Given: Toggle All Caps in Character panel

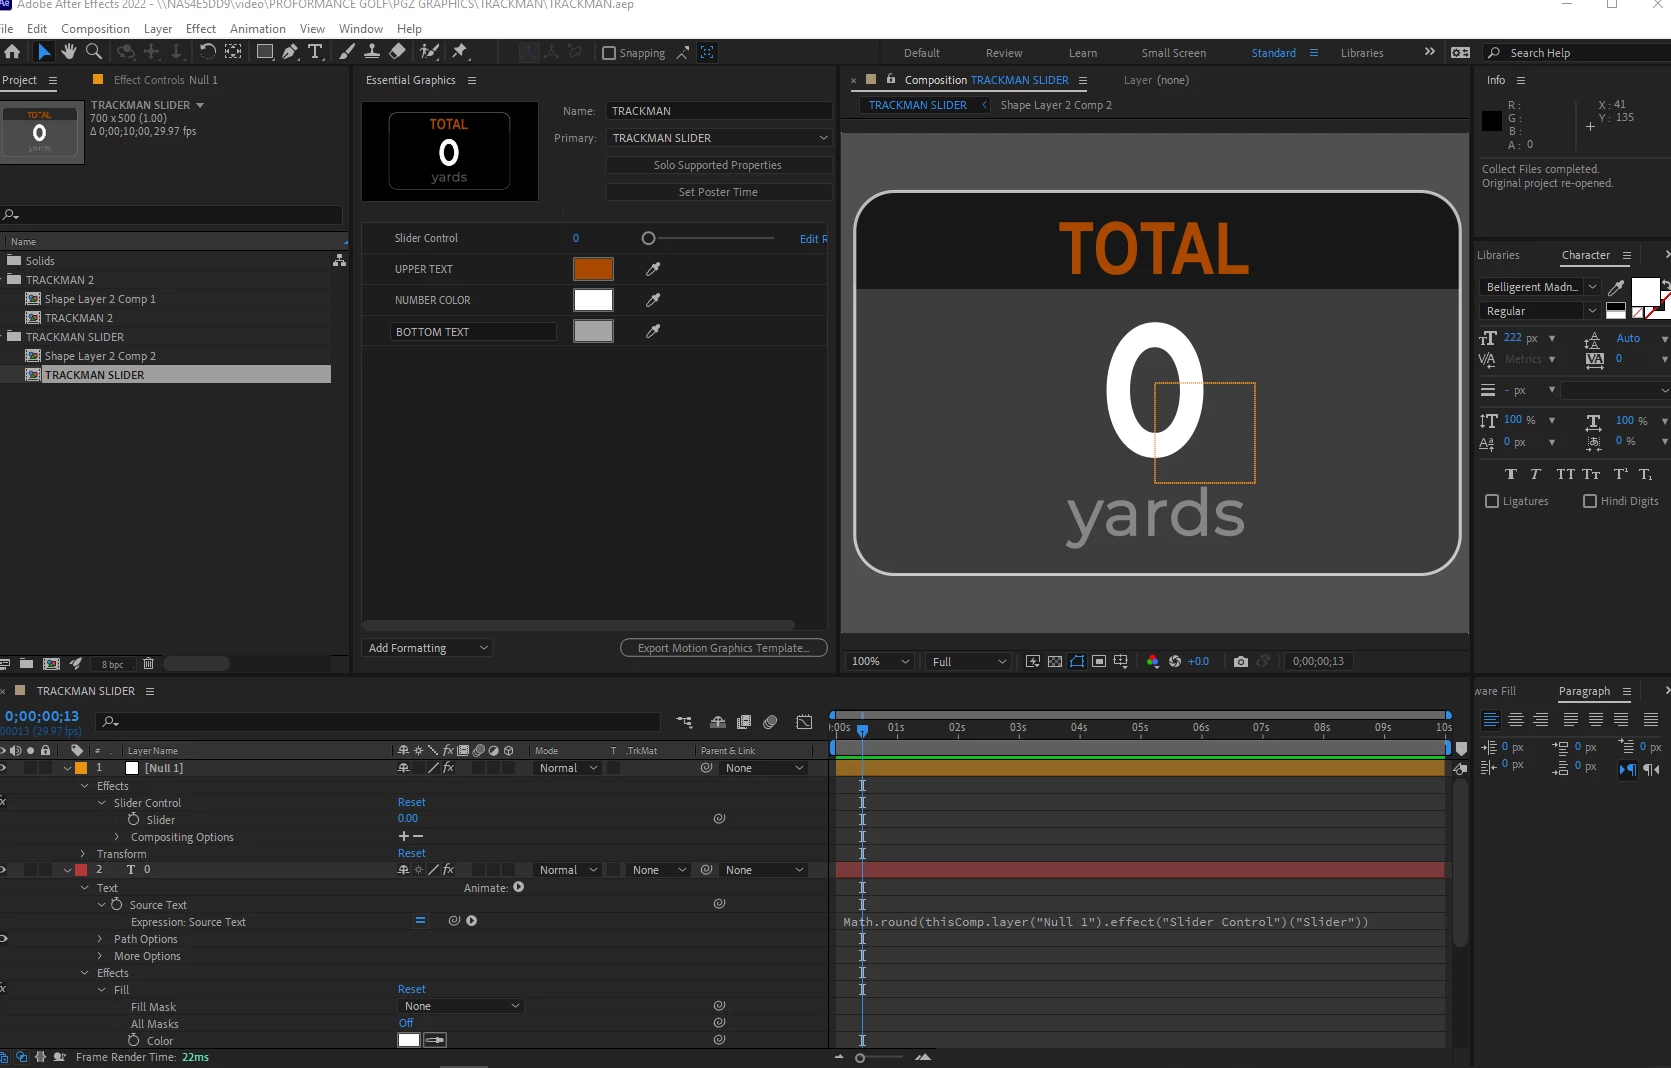Looking at the screenshot, I should (x=1565, y=474).
